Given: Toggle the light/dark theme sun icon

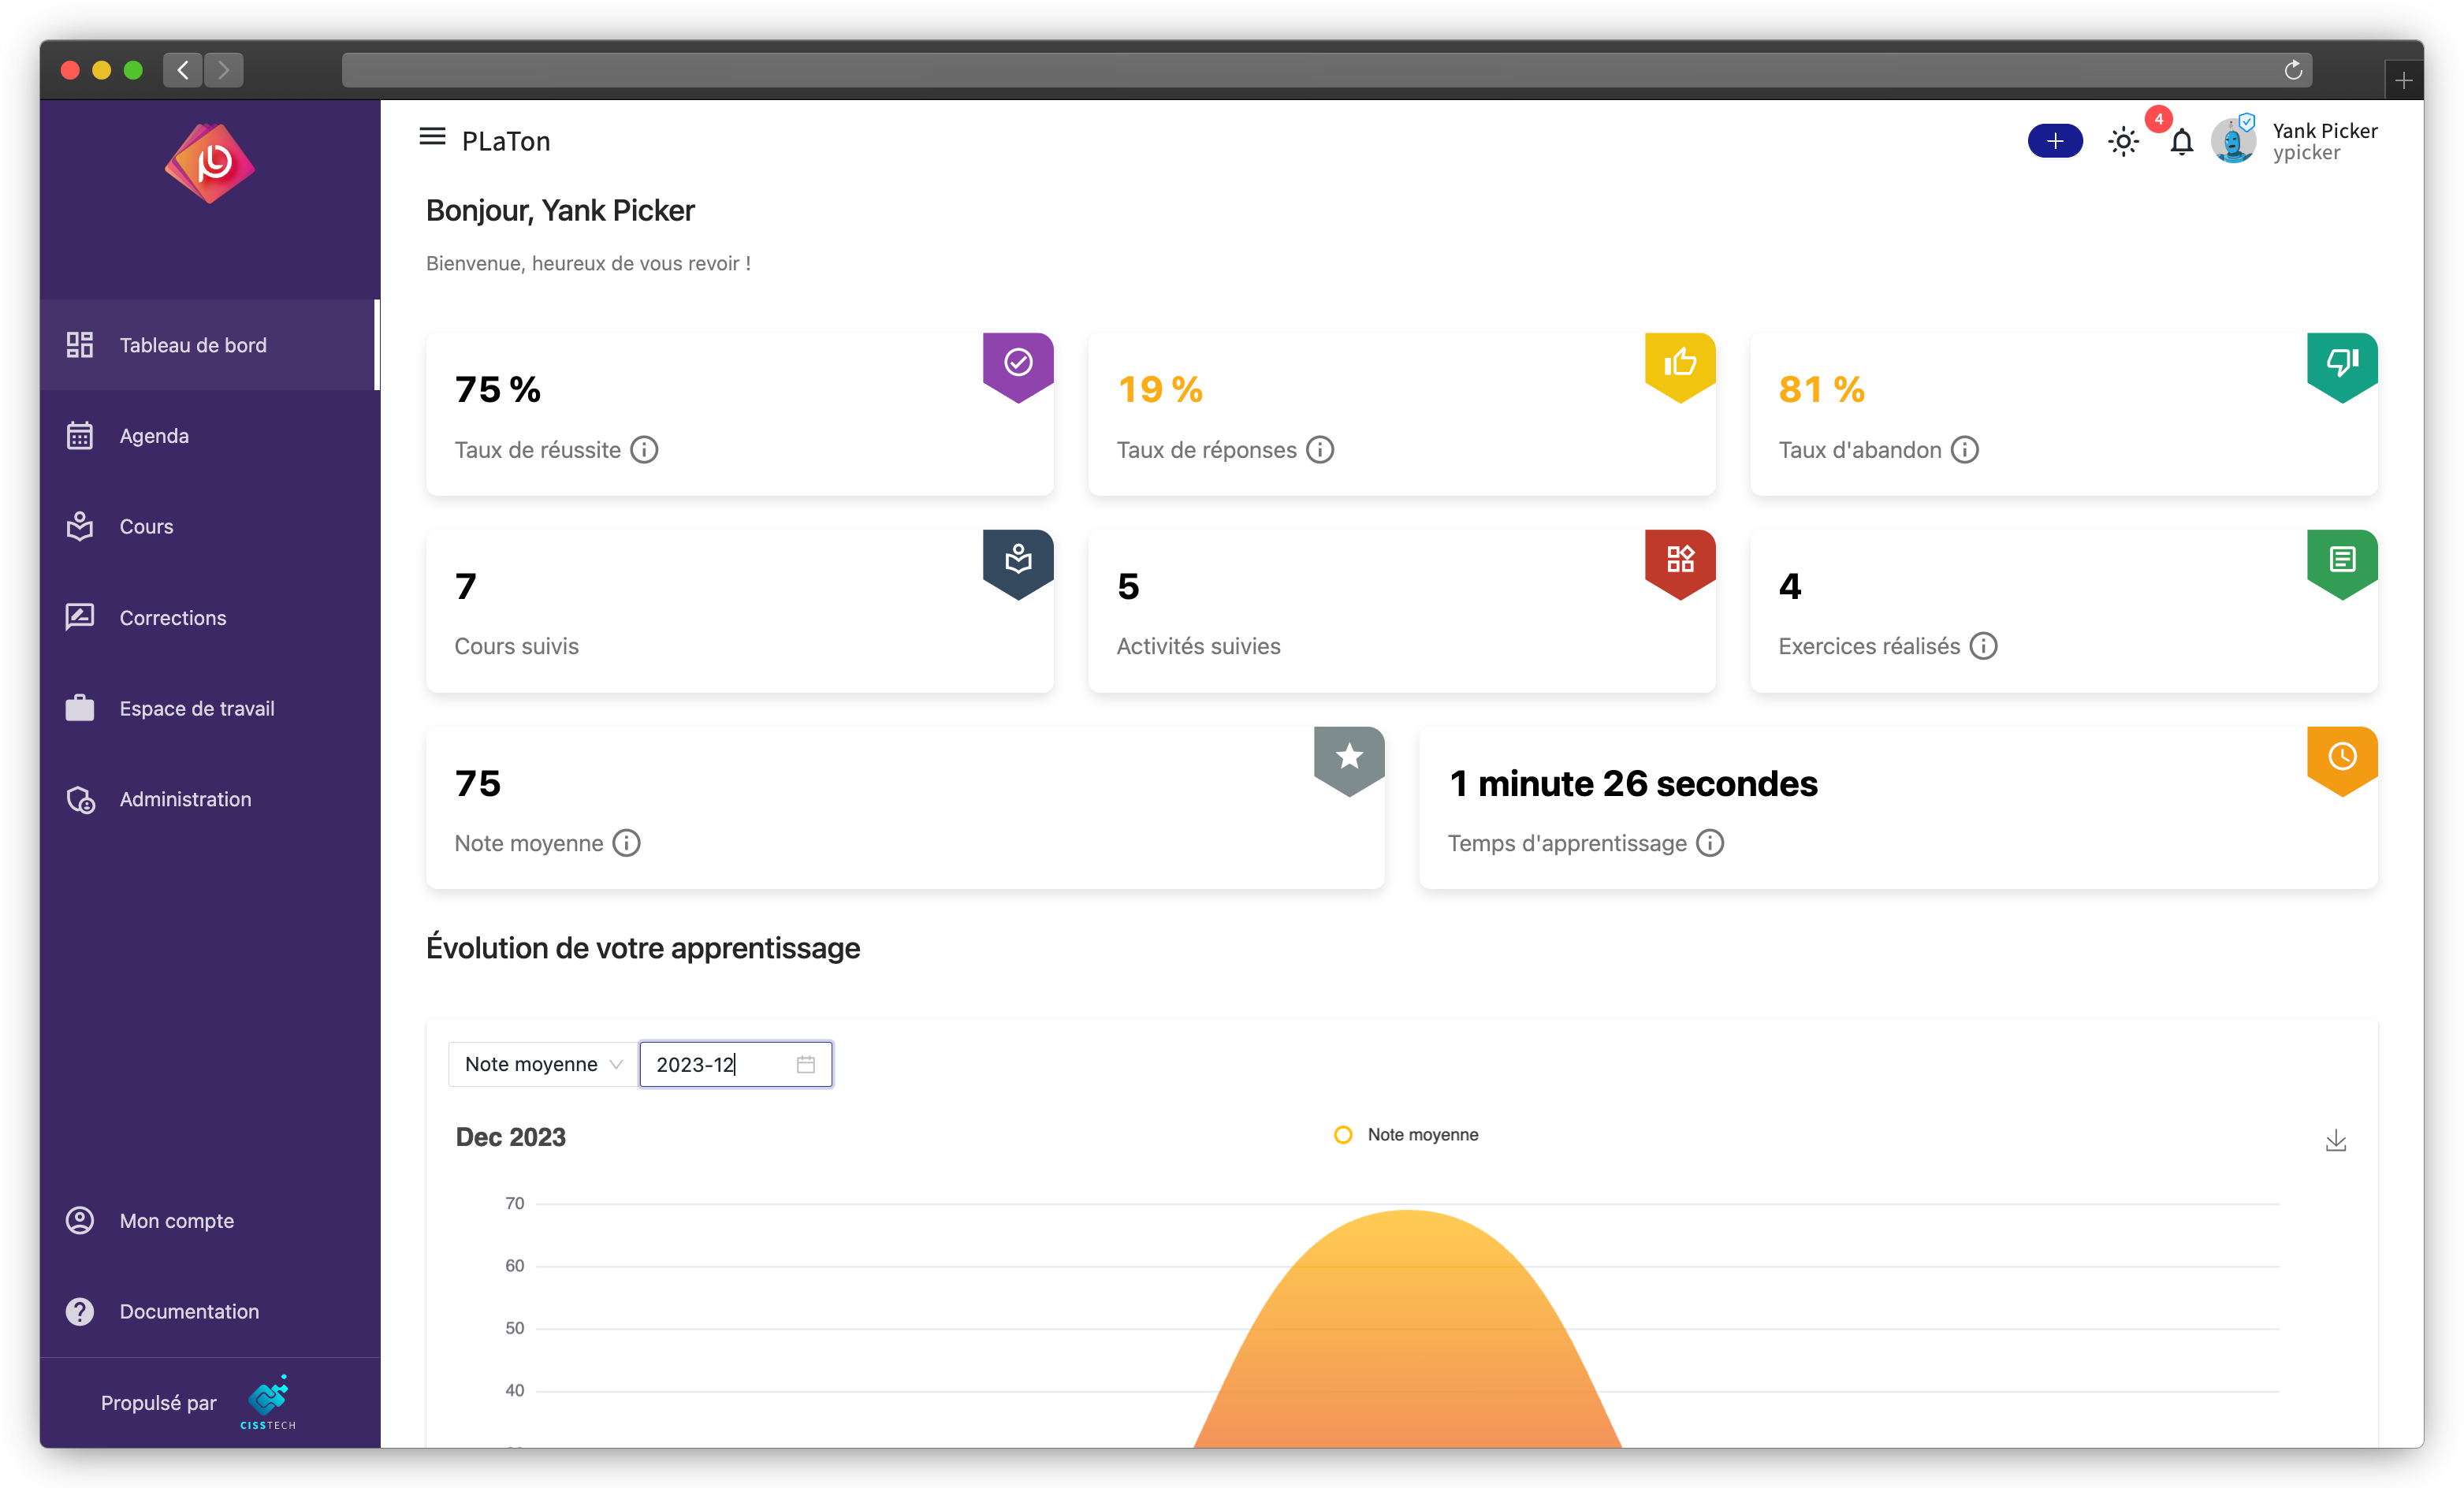Looking at the screenshot, I should tap(2123, 141).
